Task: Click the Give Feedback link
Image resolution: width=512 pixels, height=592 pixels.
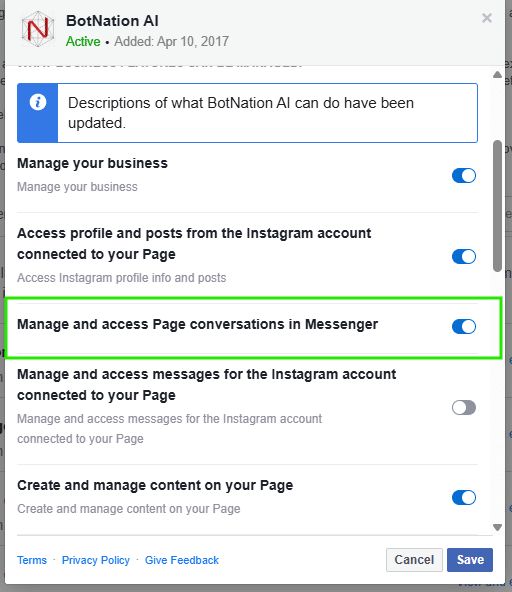Action: pos(182,560)
